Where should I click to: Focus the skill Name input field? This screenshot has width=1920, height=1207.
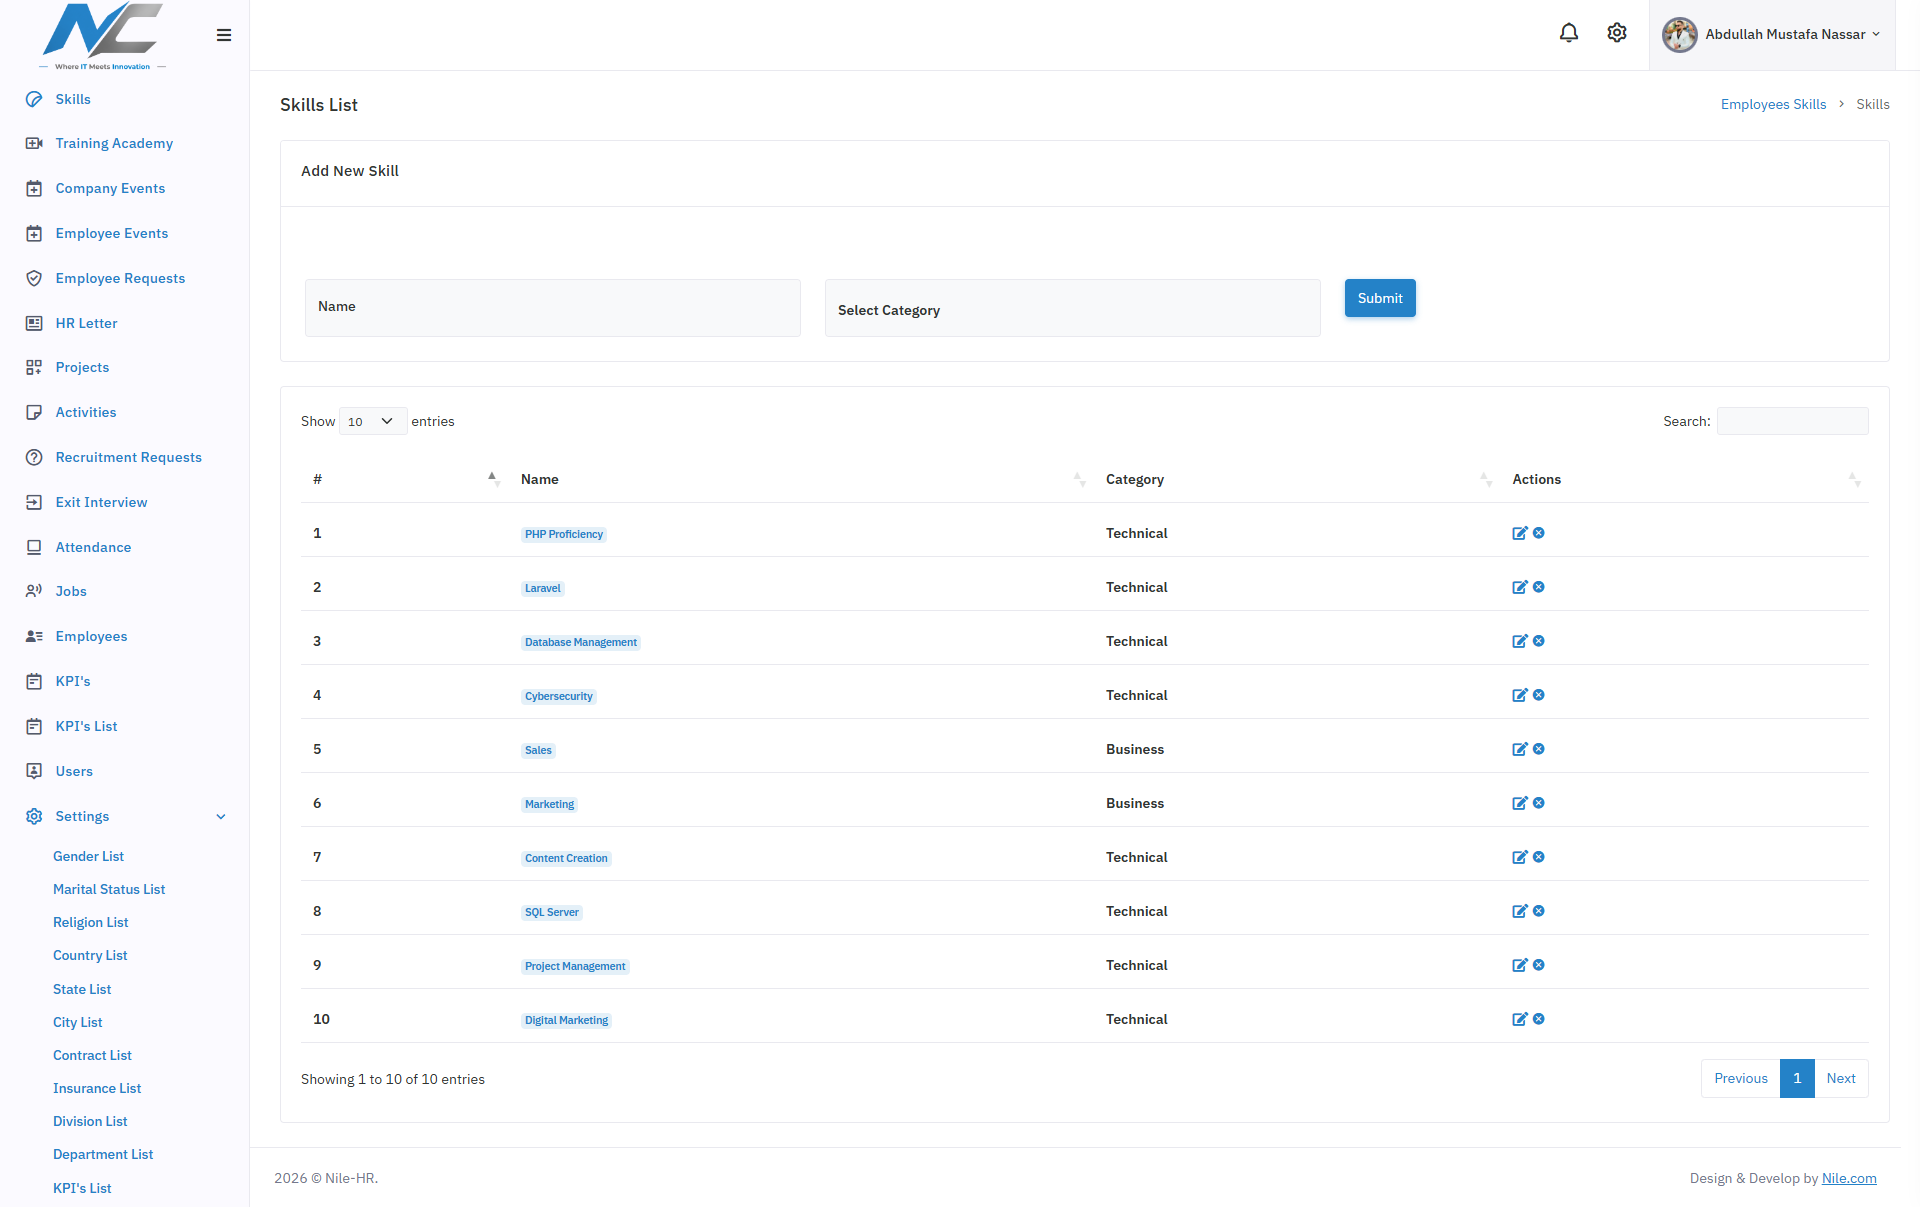[553, 308]
